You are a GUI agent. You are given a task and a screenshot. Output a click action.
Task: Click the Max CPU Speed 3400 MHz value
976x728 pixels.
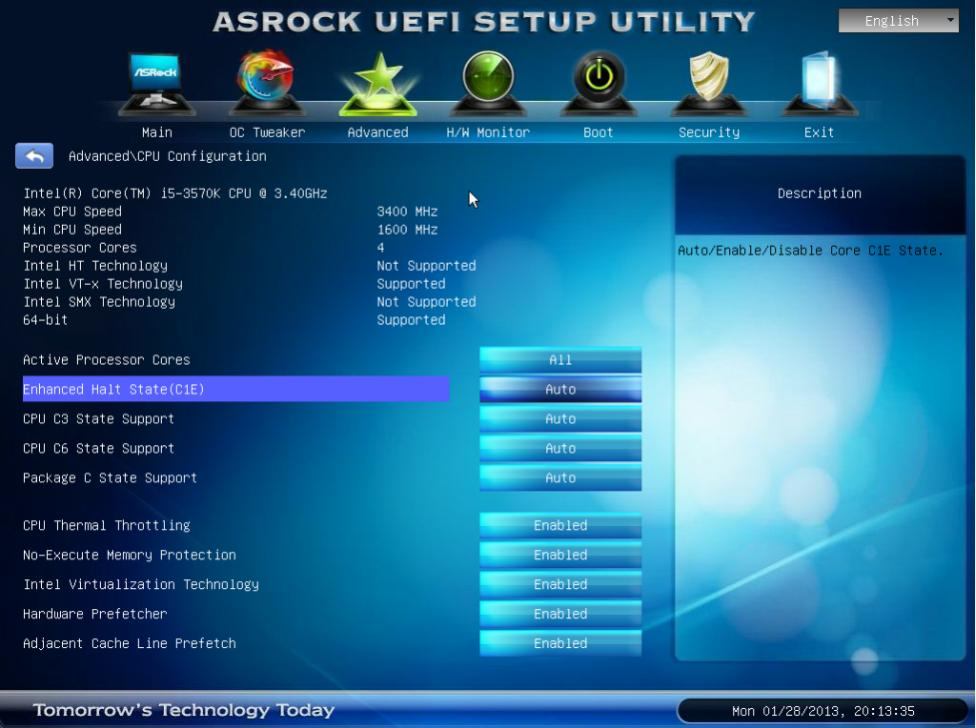pyautogui.click(x=407, y=212)
